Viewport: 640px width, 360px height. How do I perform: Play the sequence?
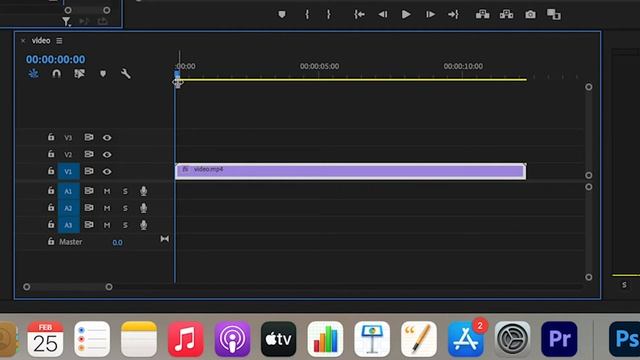pos(406,15)
